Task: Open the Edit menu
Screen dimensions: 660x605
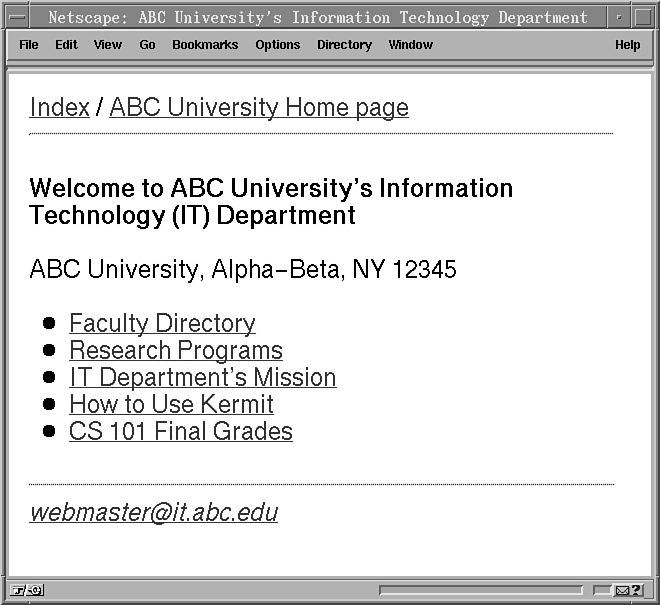Action: click(x=66, y=45)
